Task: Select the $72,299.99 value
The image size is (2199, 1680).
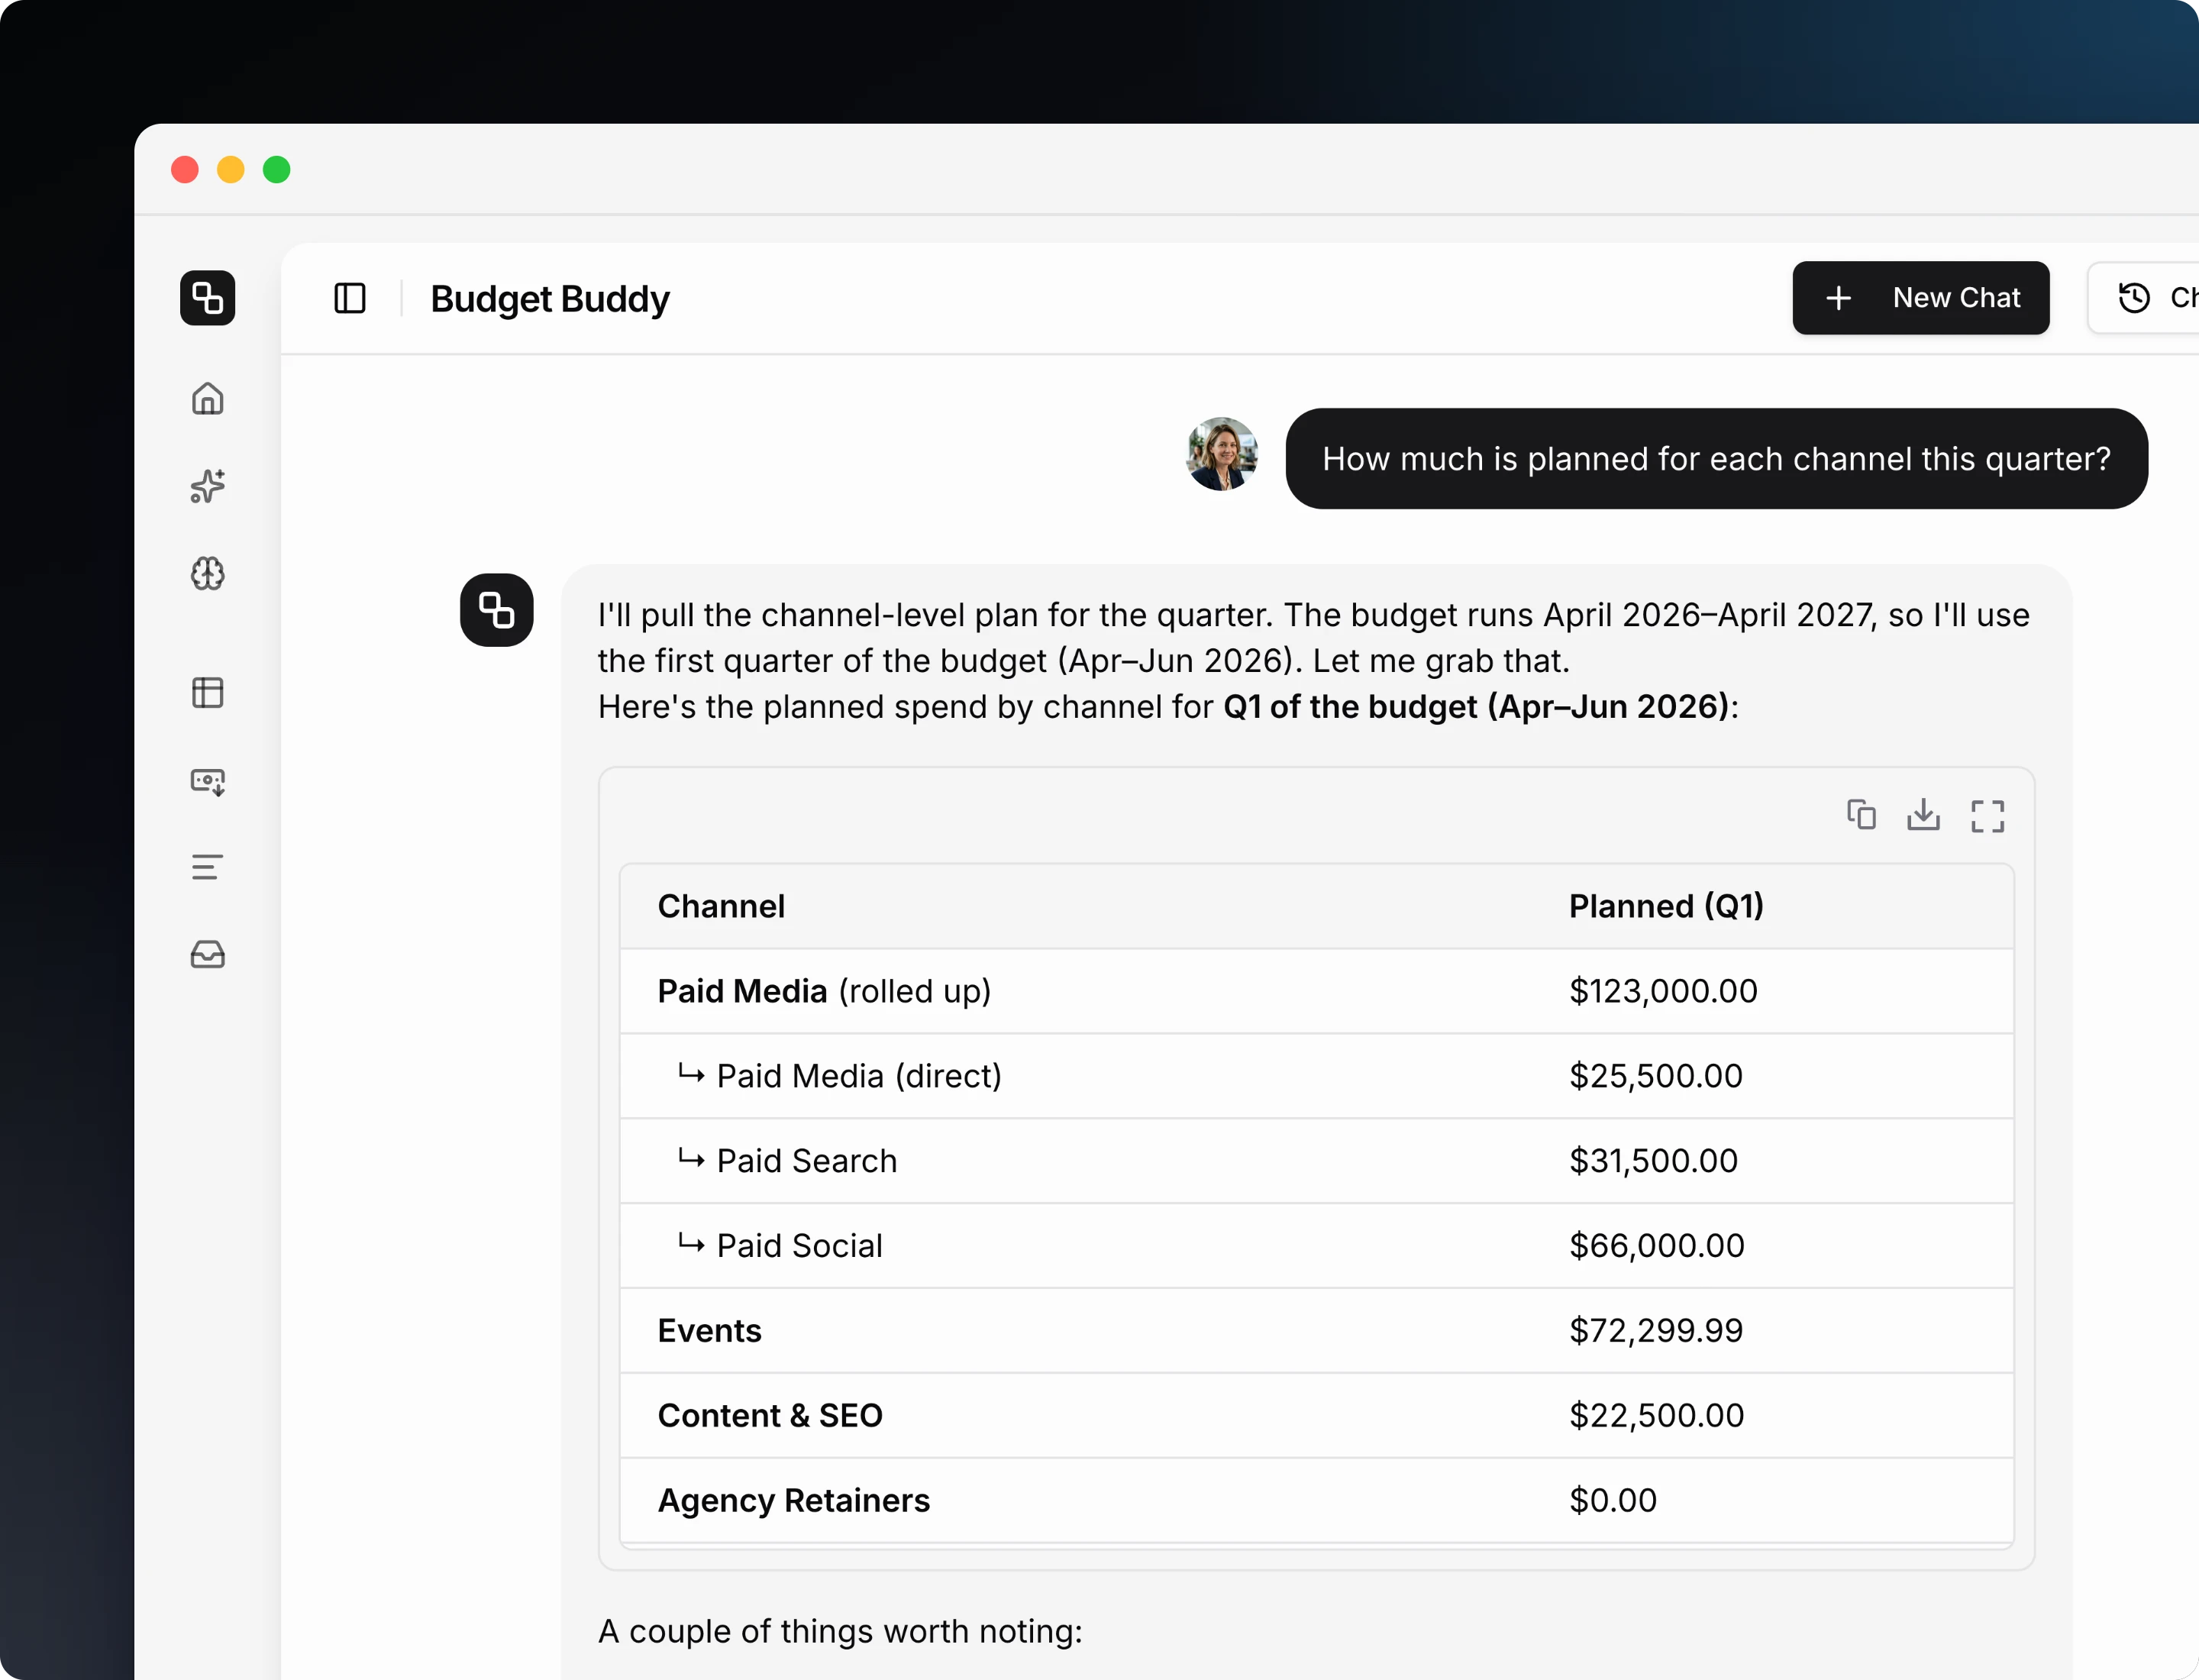Action: tap(1656, 1331)
